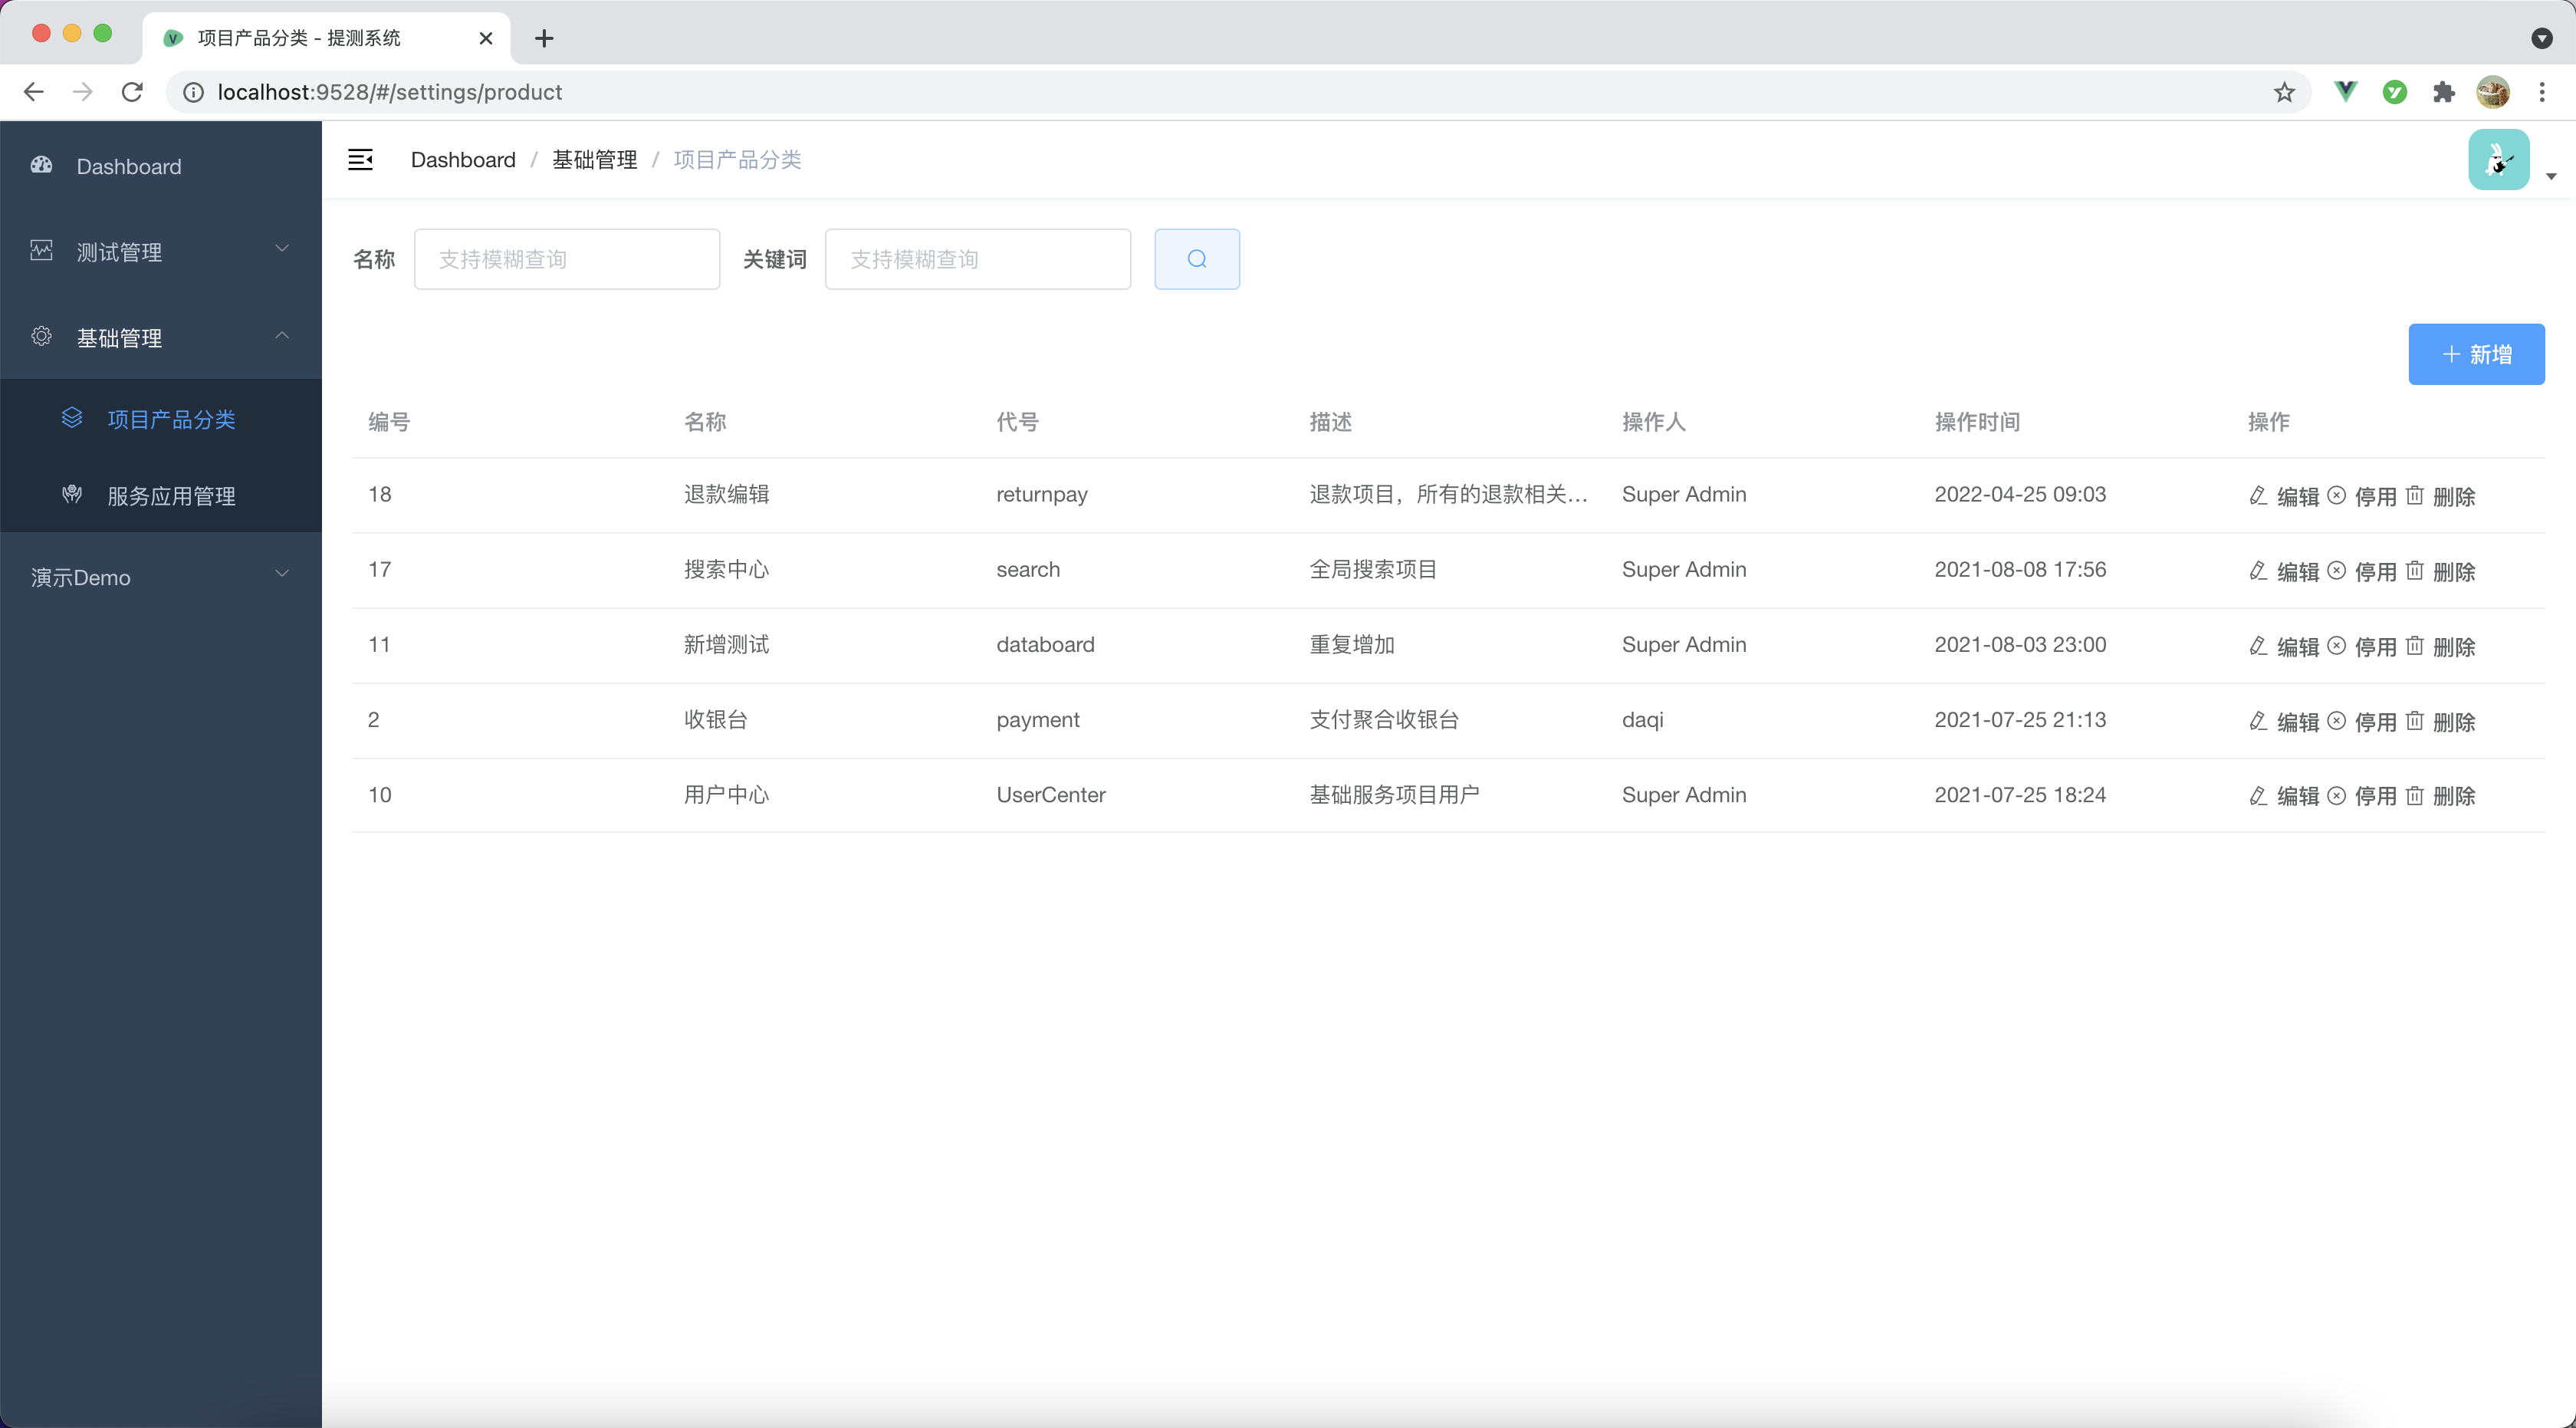Go to Dashboard via breadcrumb link
The image size is (2576, 1428).
463,160
